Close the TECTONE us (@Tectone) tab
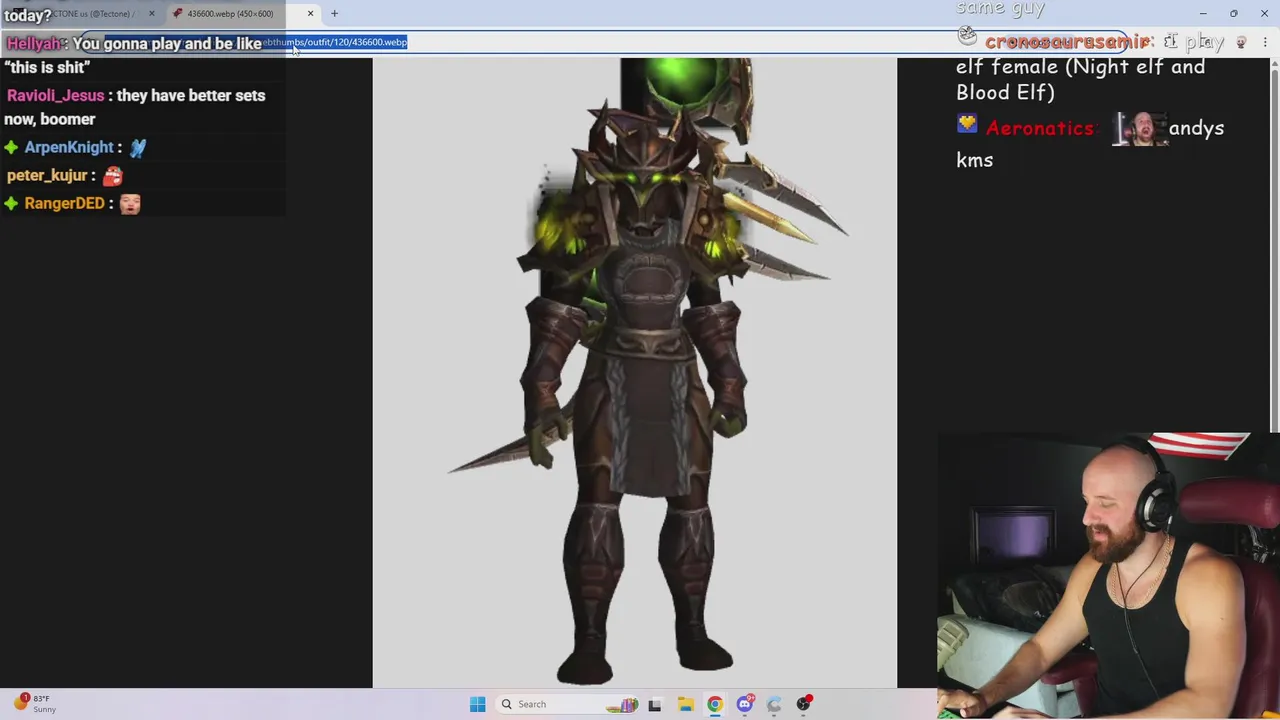The height and width of the screenshot is (720, 1280). (x=151, y=13)
